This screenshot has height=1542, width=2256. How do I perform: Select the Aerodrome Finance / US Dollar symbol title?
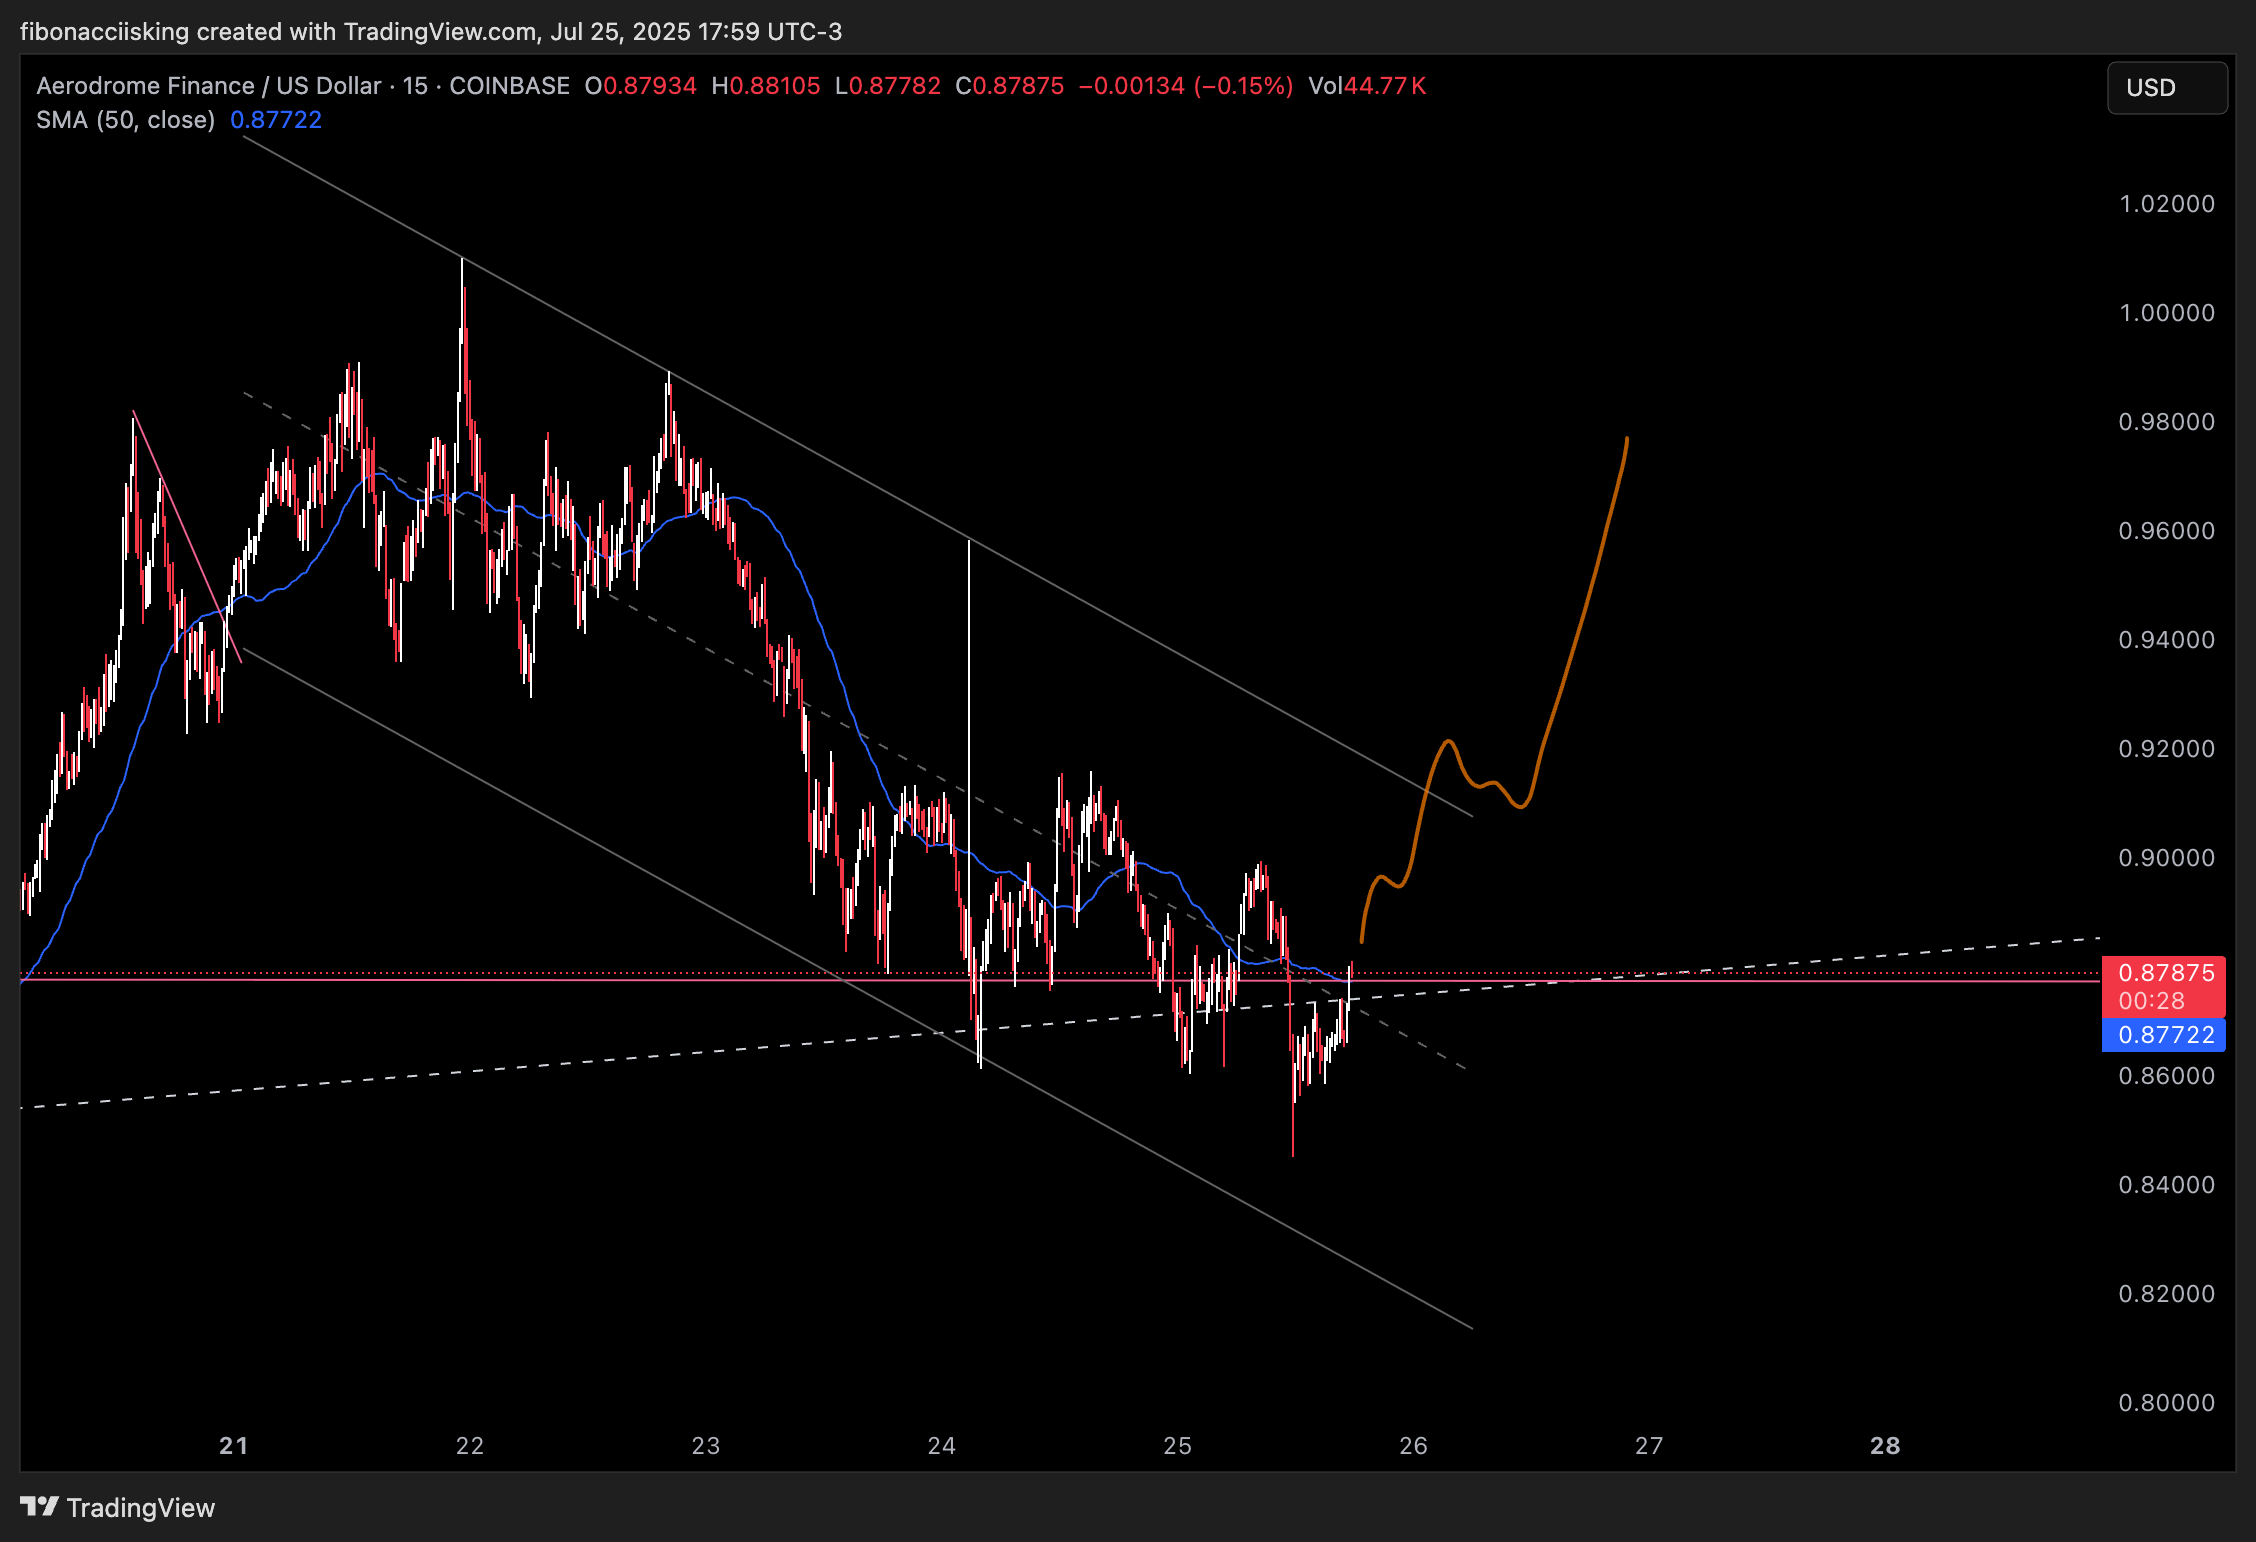pyautogui.click(x=209, y=86)
